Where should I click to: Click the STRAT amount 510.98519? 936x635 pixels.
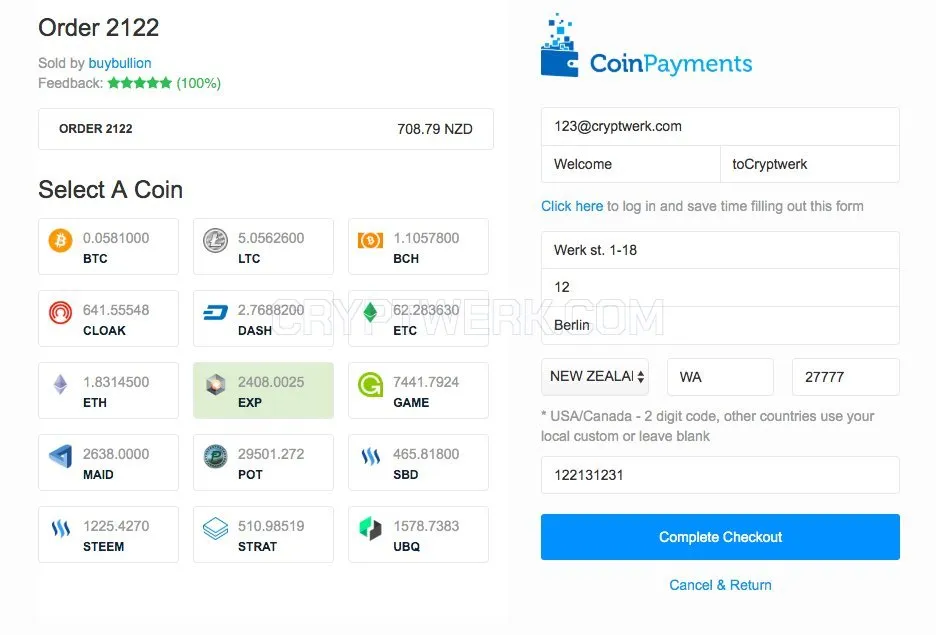point(271,526)
